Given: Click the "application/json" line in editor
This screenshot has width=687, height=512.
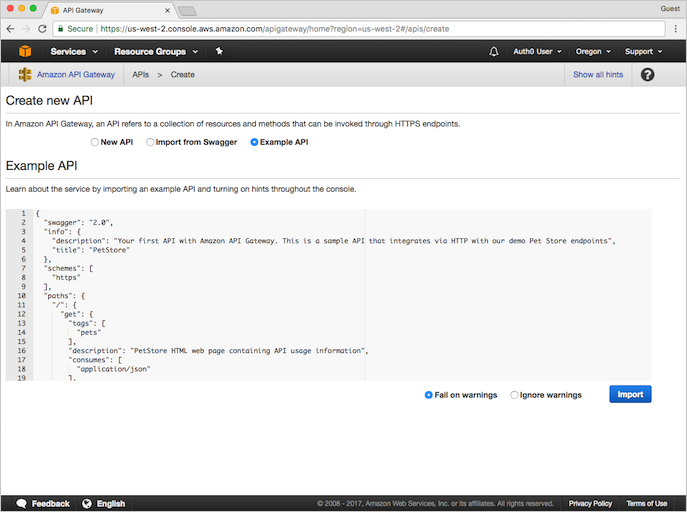Looking at the screenshot, I should click(x=113, y=369).
